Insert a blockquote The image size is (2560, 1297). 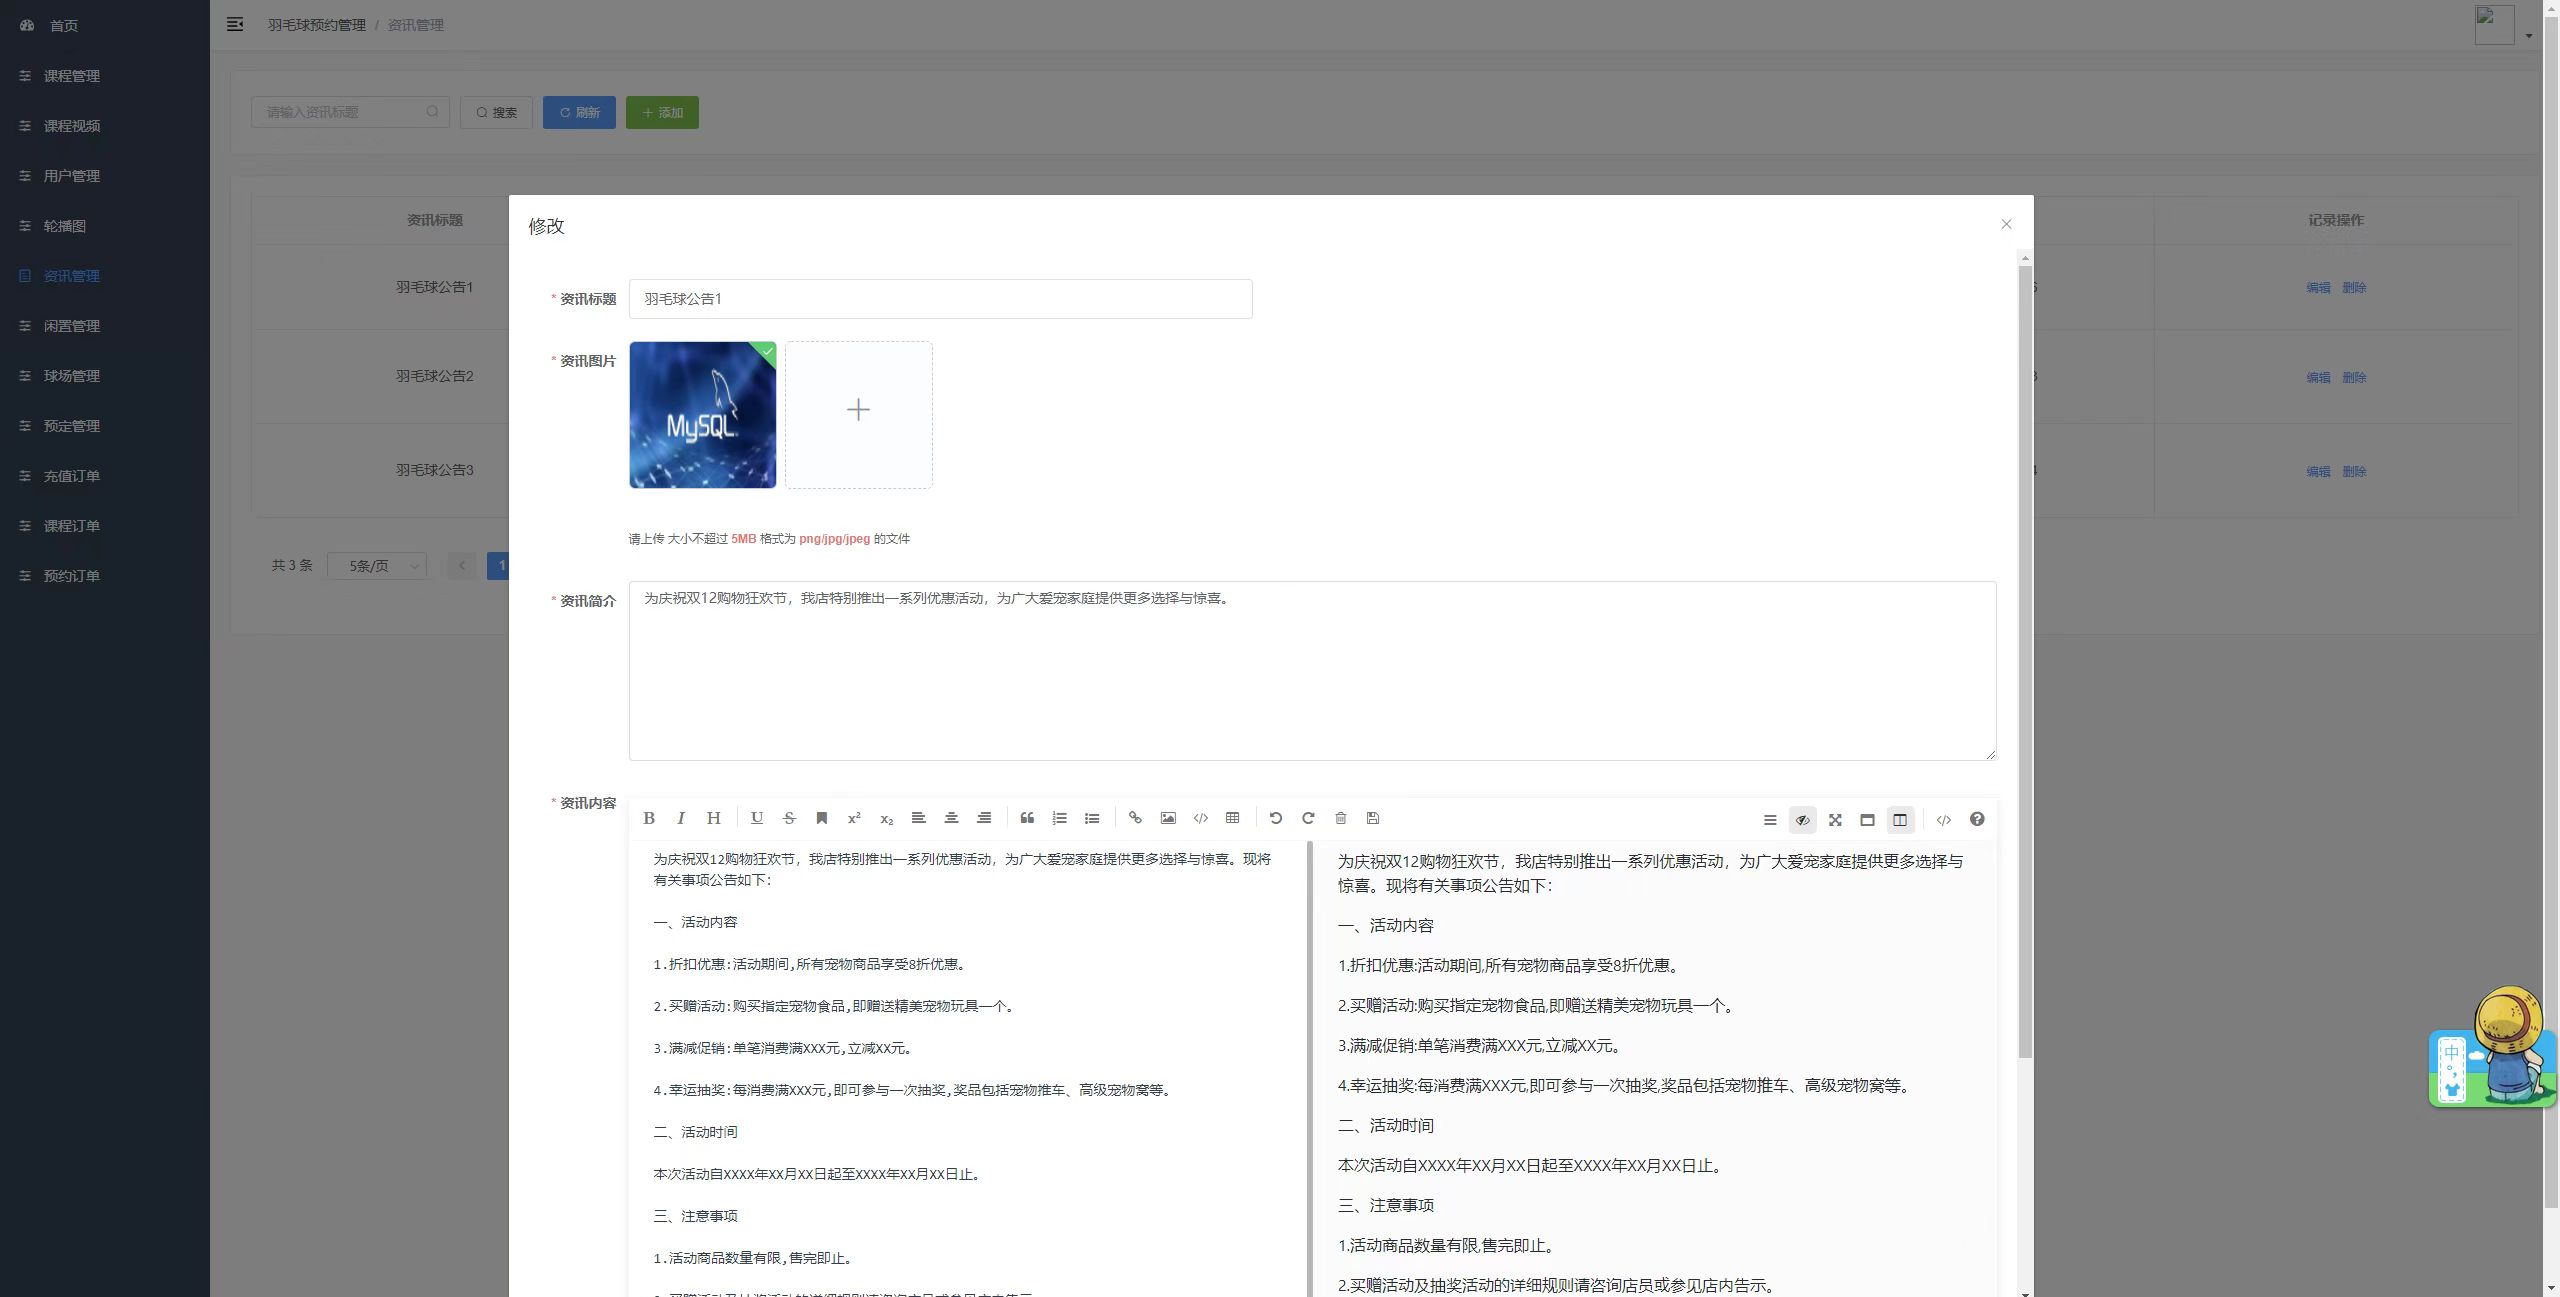coord(1027,818)
